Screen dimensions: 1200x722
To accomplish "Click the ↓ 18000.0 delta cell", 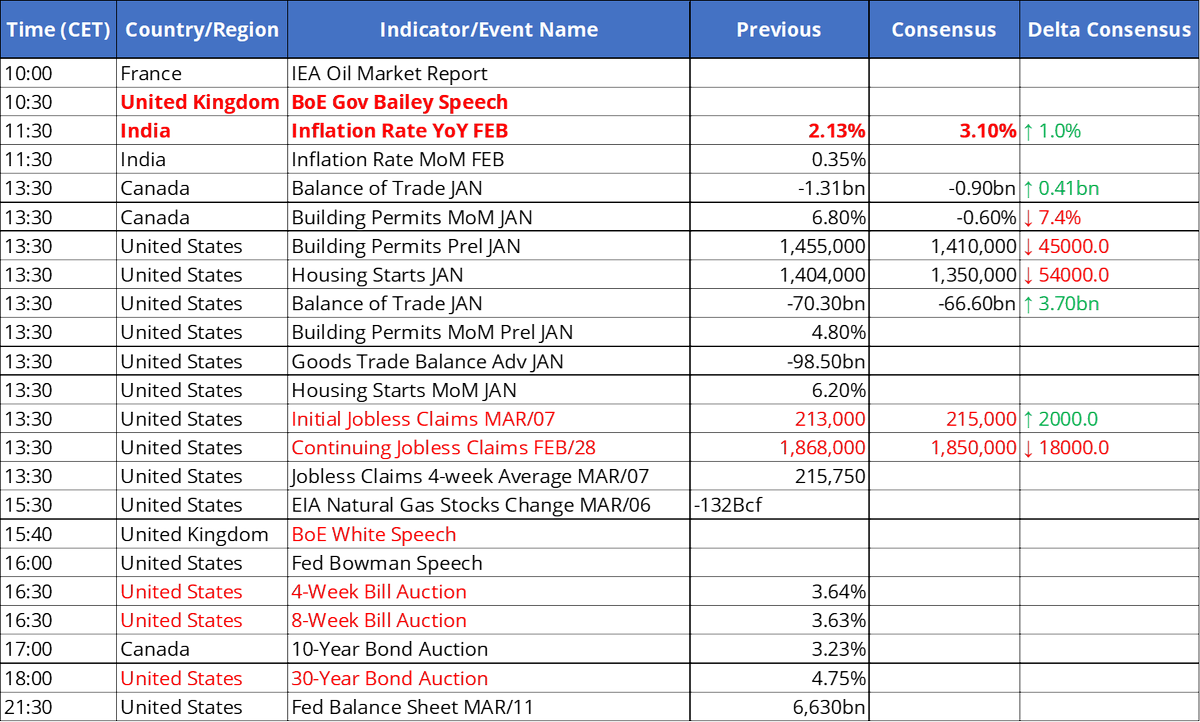I will (x=1109, y=448).
